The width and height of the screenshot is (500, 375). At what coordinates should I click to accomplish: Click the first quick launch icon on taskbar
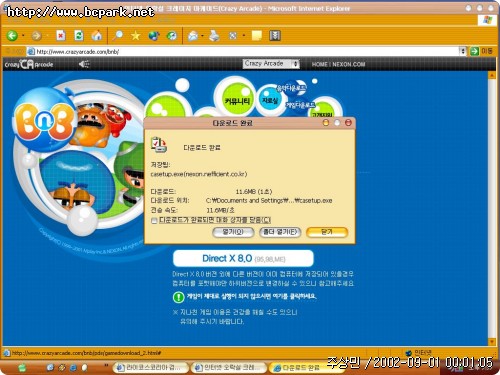pyautogui.click(x=50, y=367)
